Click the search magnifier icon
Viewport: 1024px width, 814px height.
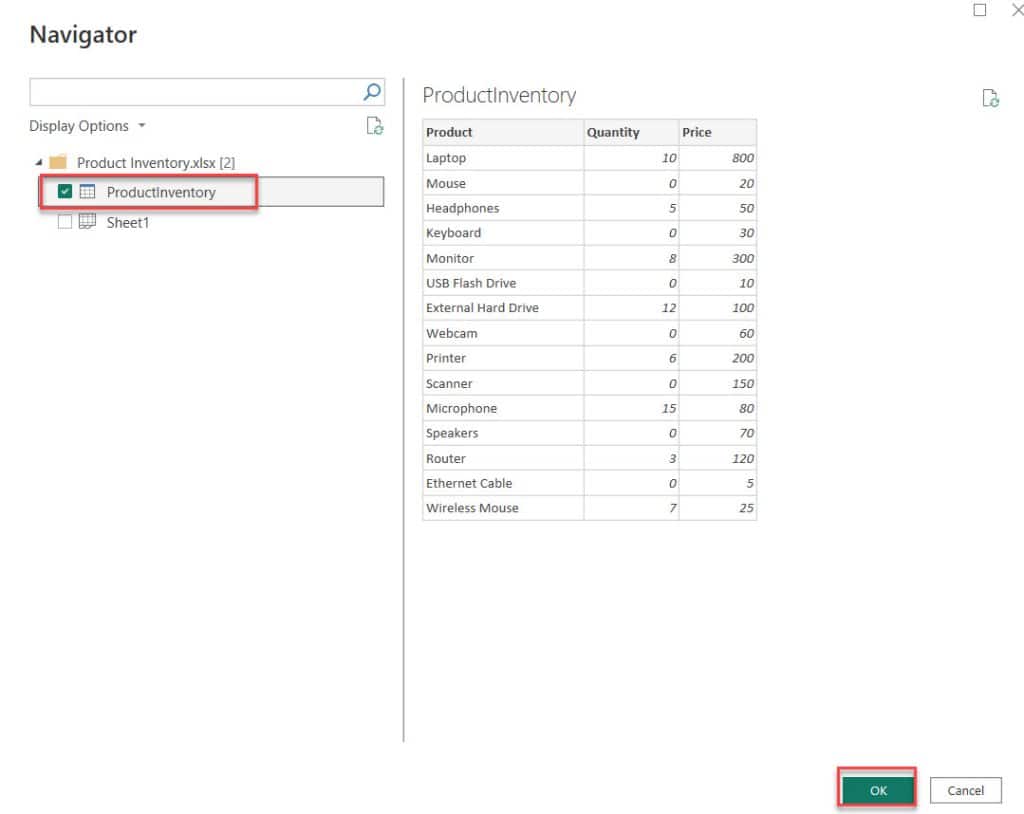click(x=372, y=92)
